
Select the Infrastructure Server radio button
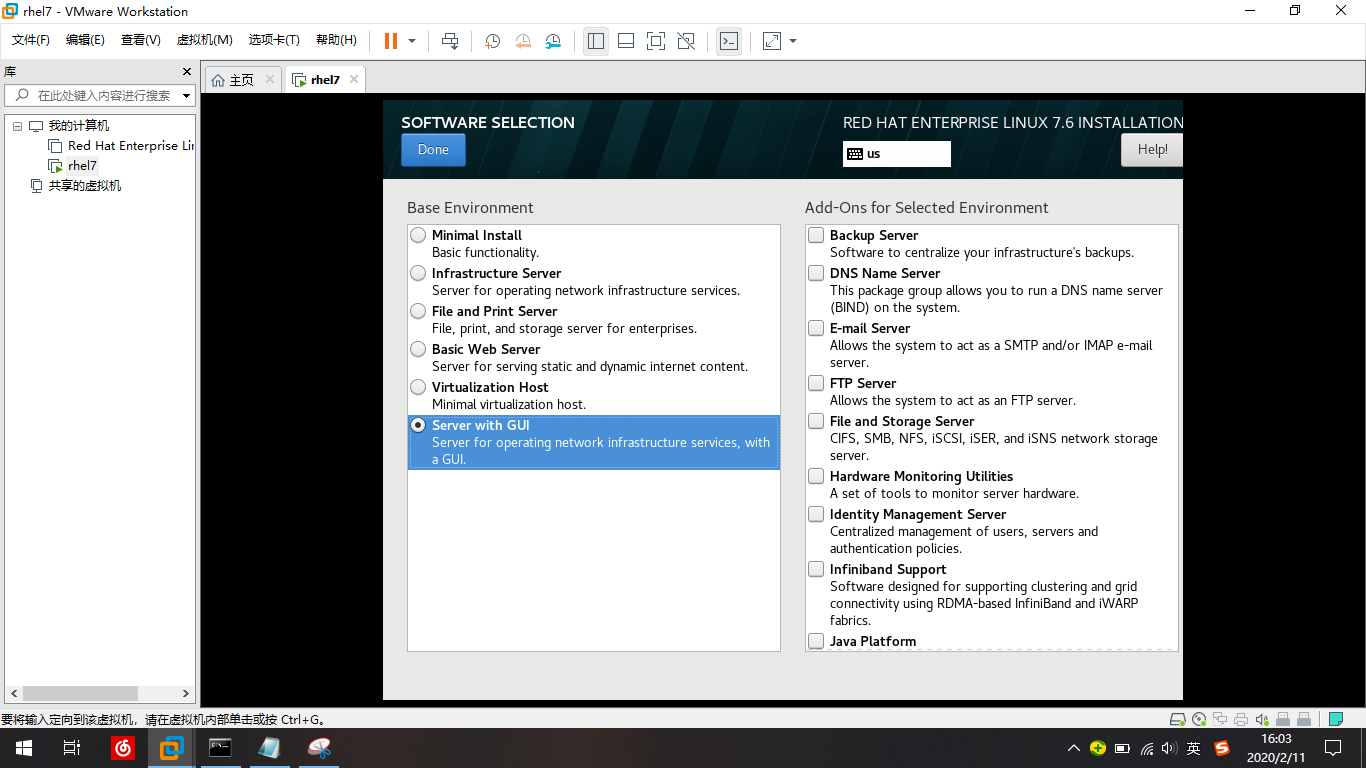point(418,273)
